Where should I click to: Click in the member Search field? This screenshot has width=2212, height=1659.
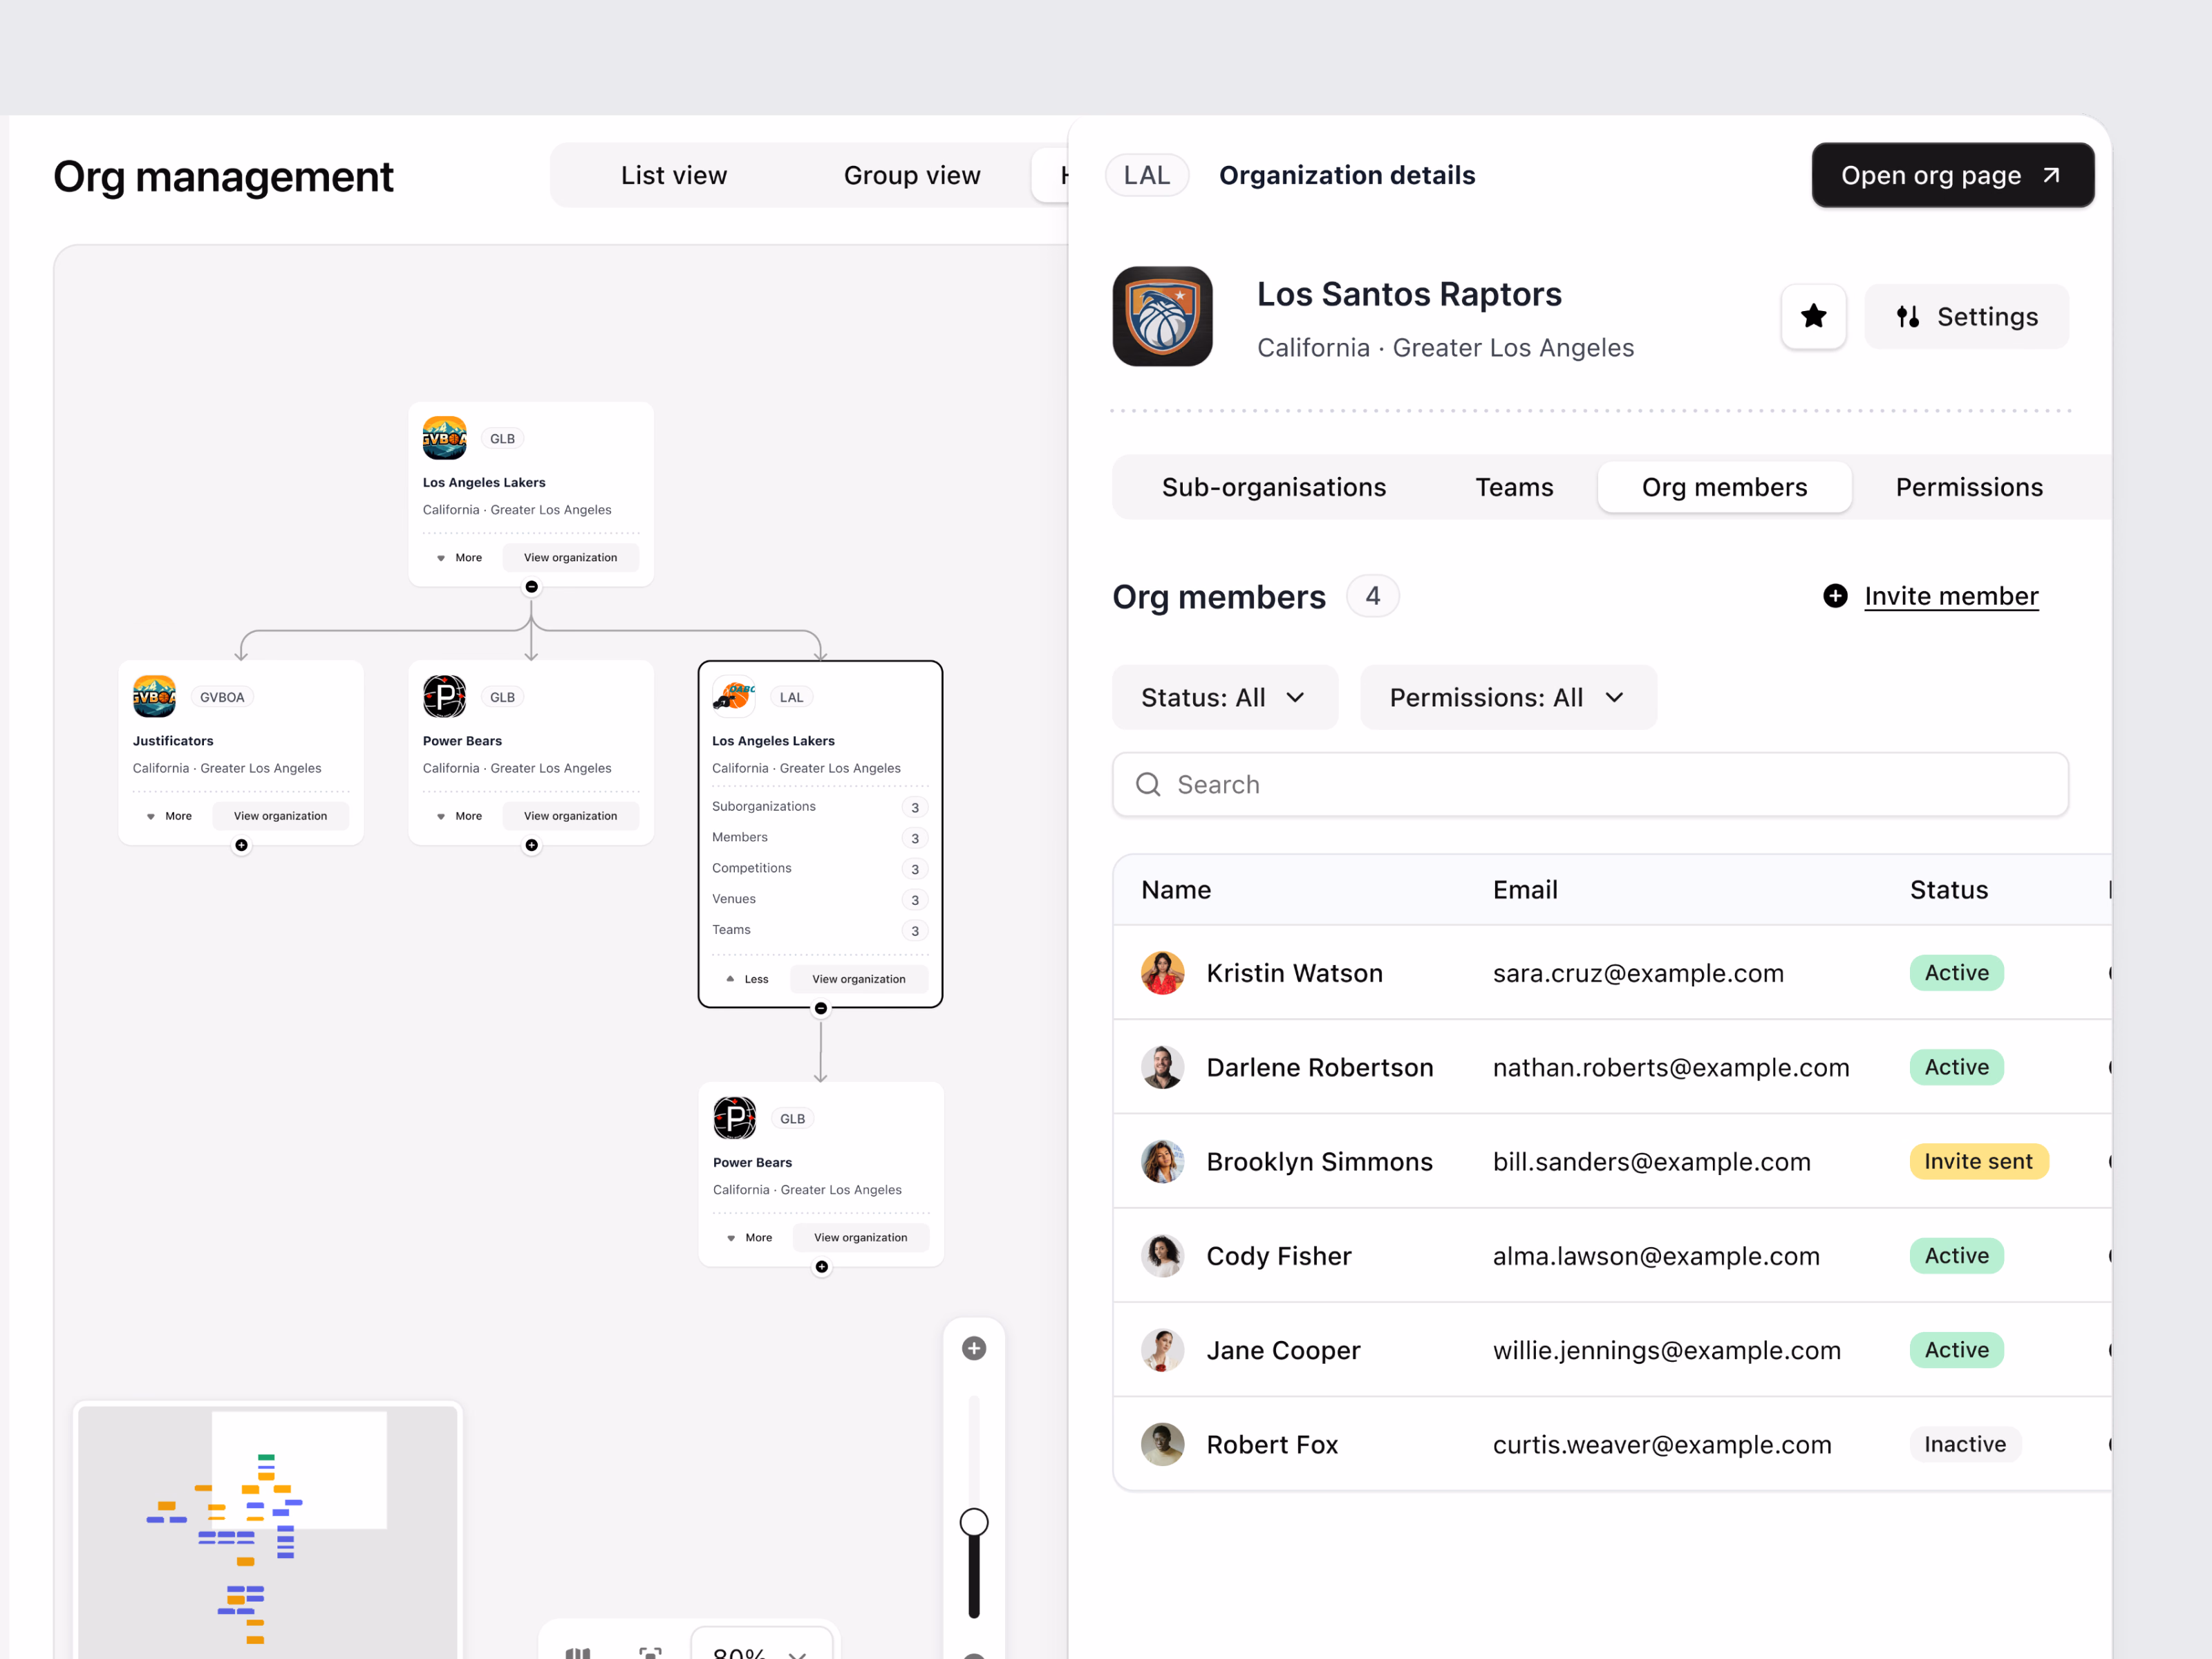1590,785
